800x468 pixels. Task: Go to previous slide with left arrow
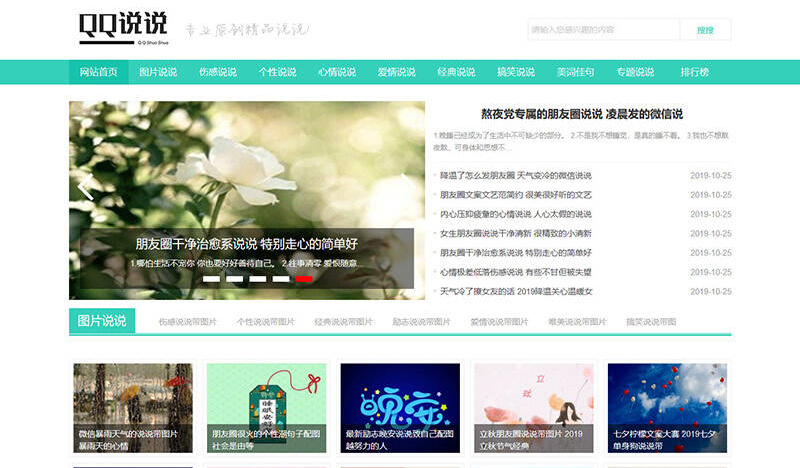point(86,188)
